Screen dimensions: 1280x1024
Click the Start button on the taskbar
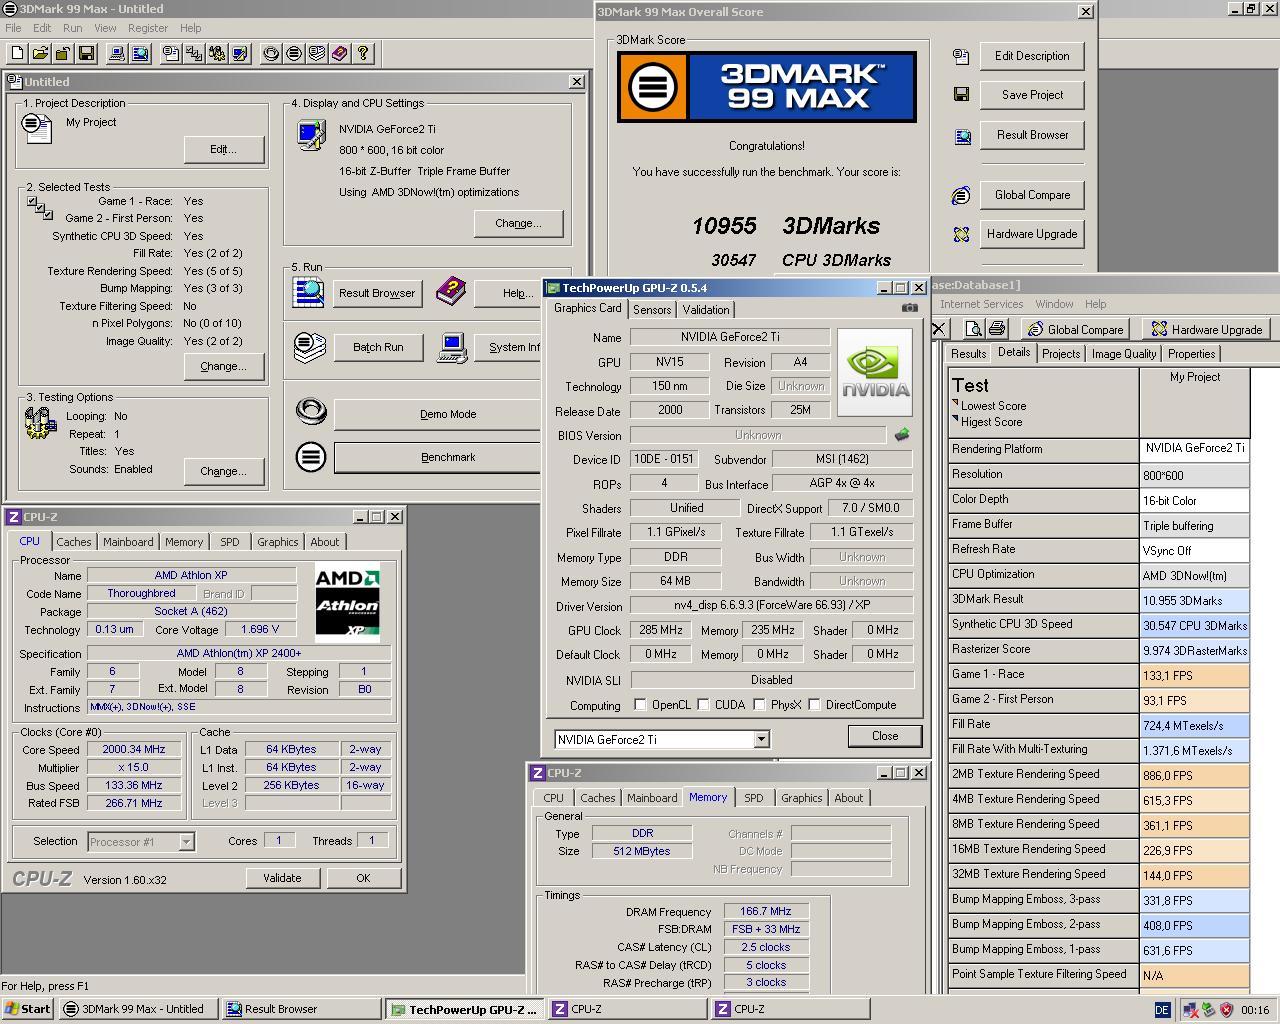click(28, 1009)
